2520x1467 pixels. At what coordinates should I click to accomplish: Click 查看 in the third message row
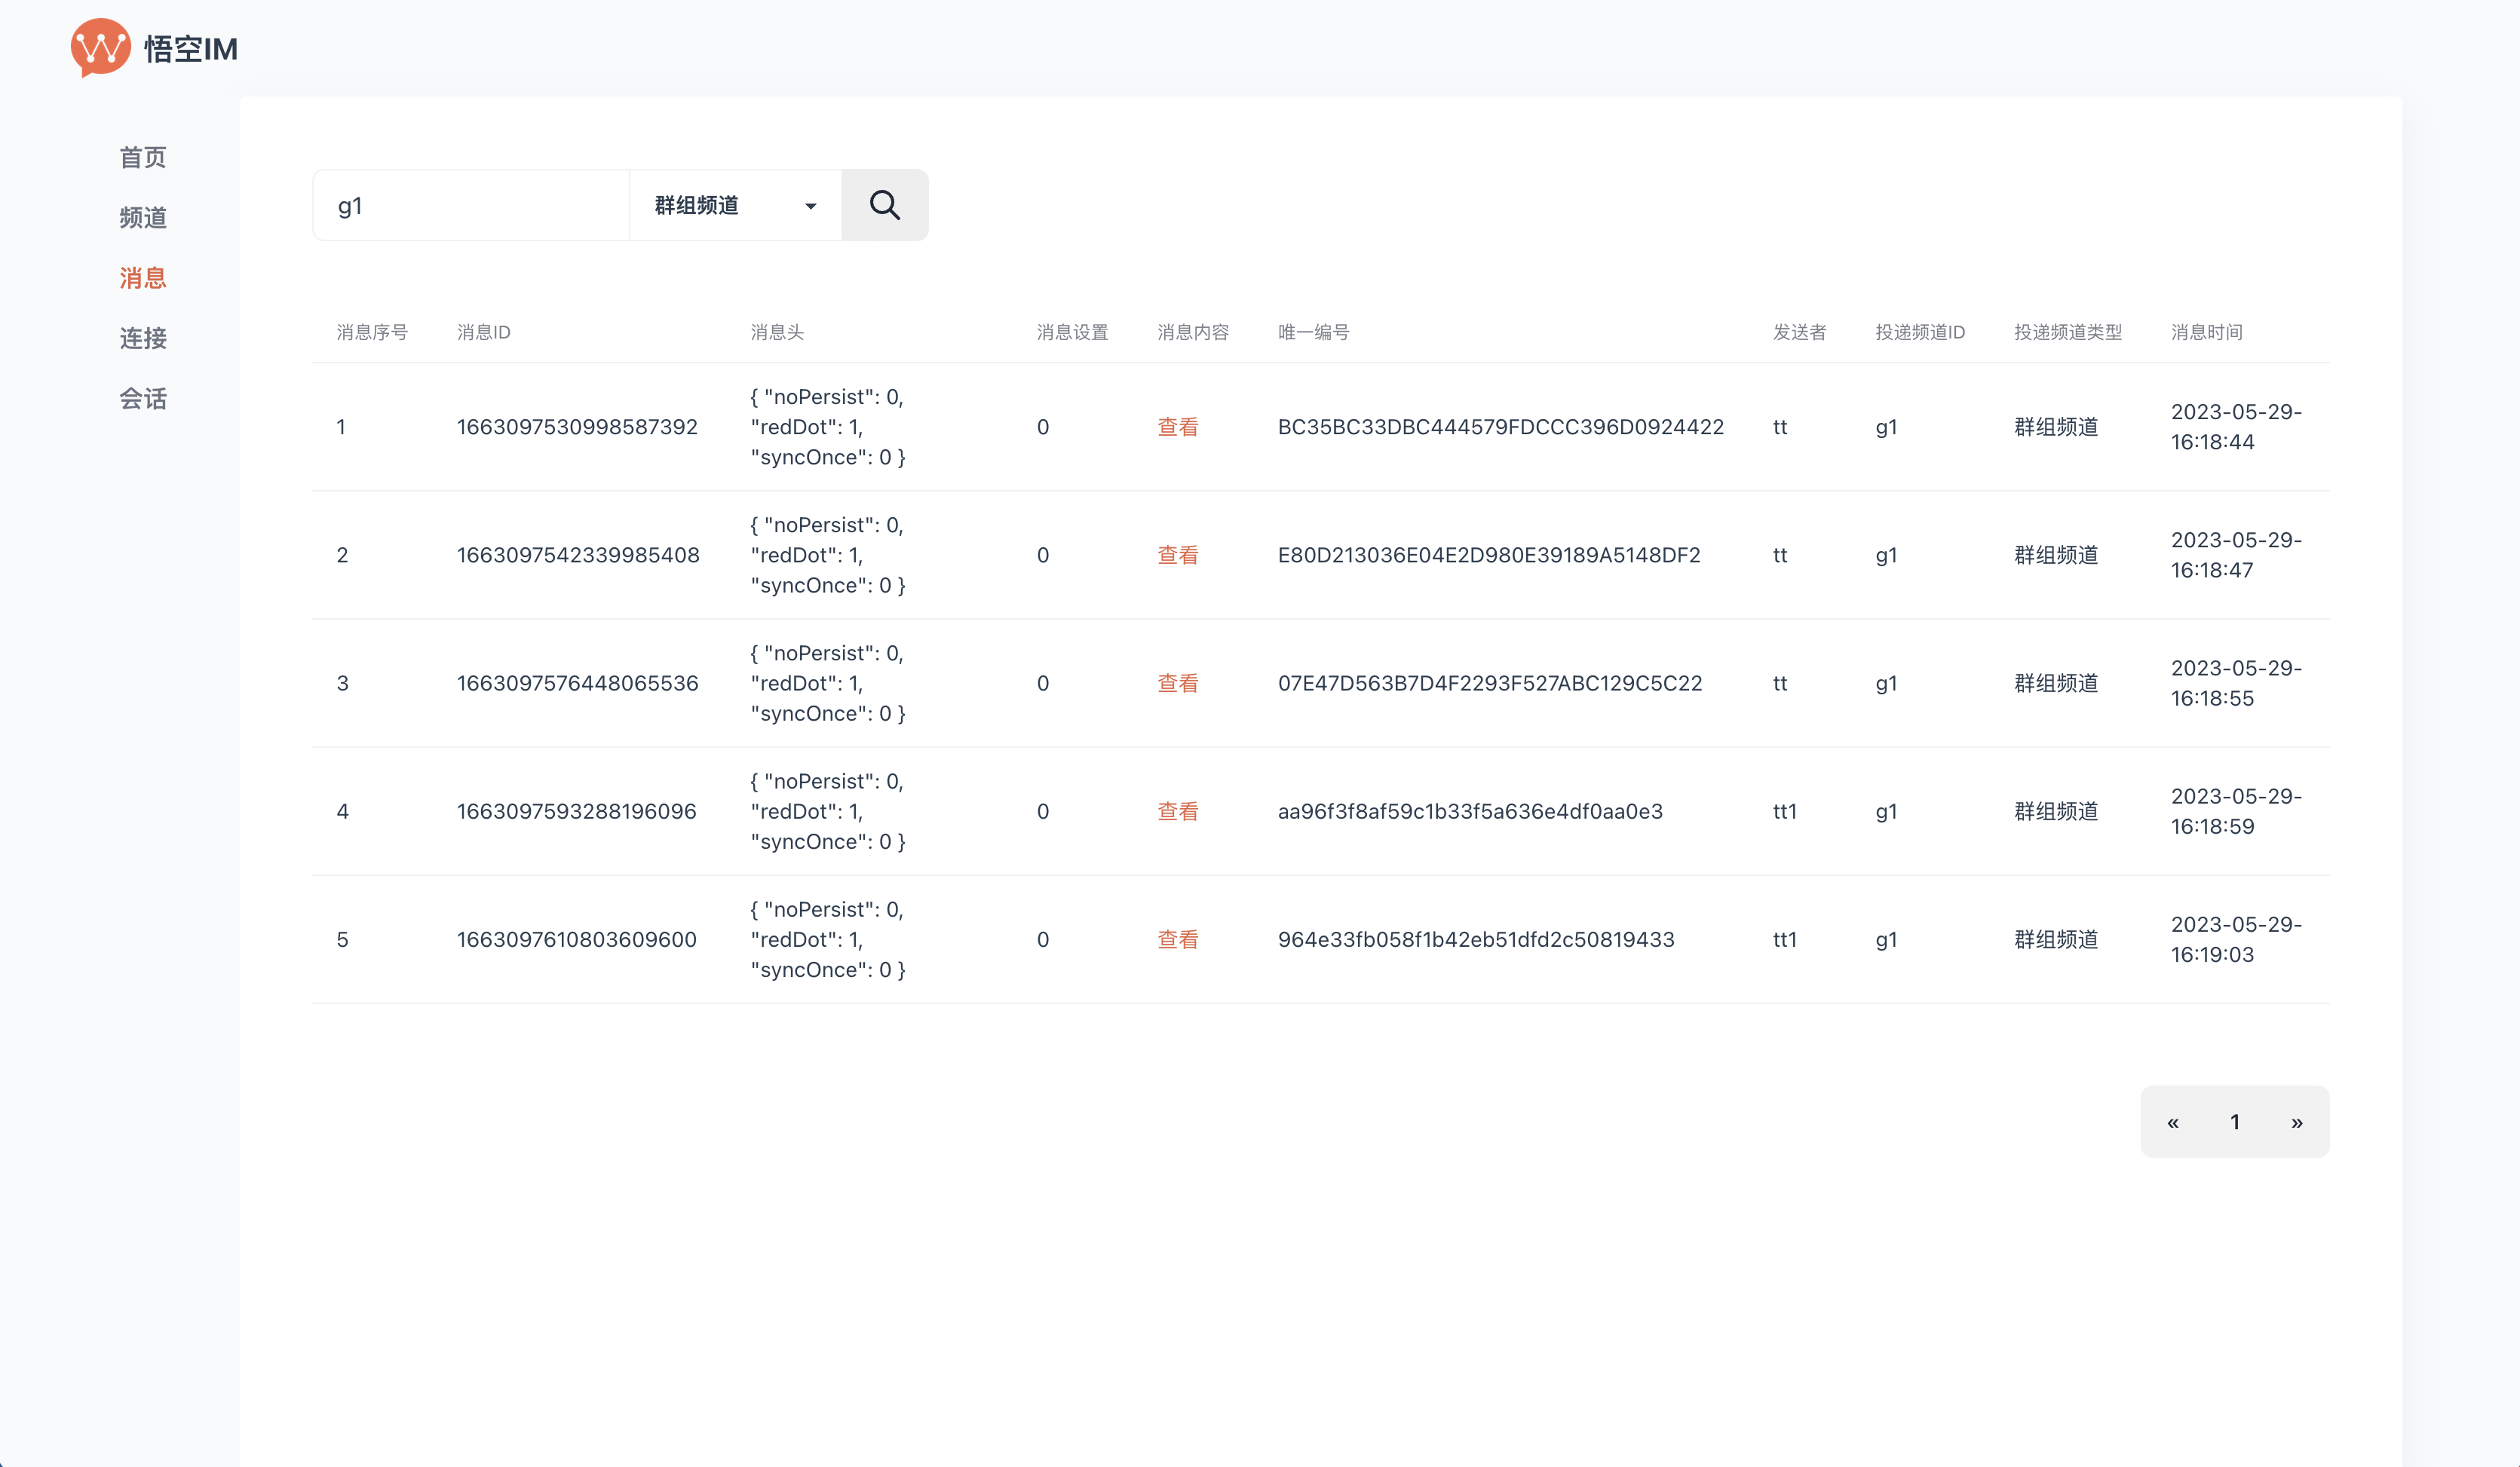coord(1177,683)
